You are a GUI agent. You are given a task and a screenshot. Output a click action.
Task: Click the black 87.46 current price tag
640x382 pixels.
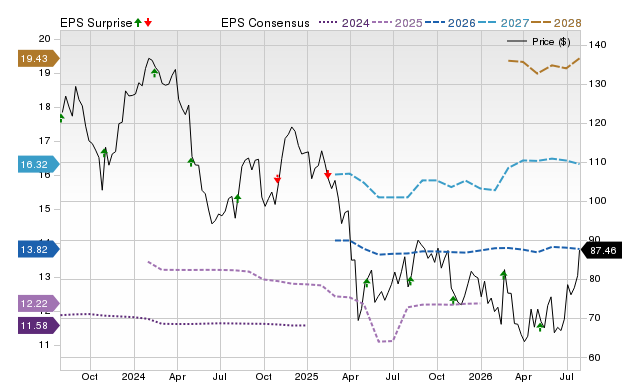point(601,250)
